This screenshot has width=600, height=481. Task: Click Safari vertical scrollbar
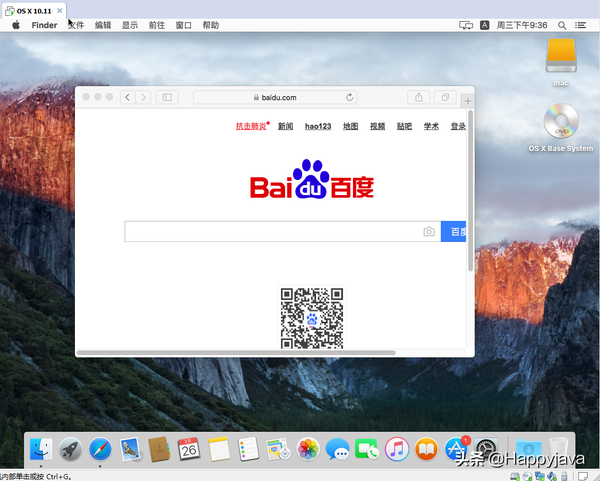471,191
